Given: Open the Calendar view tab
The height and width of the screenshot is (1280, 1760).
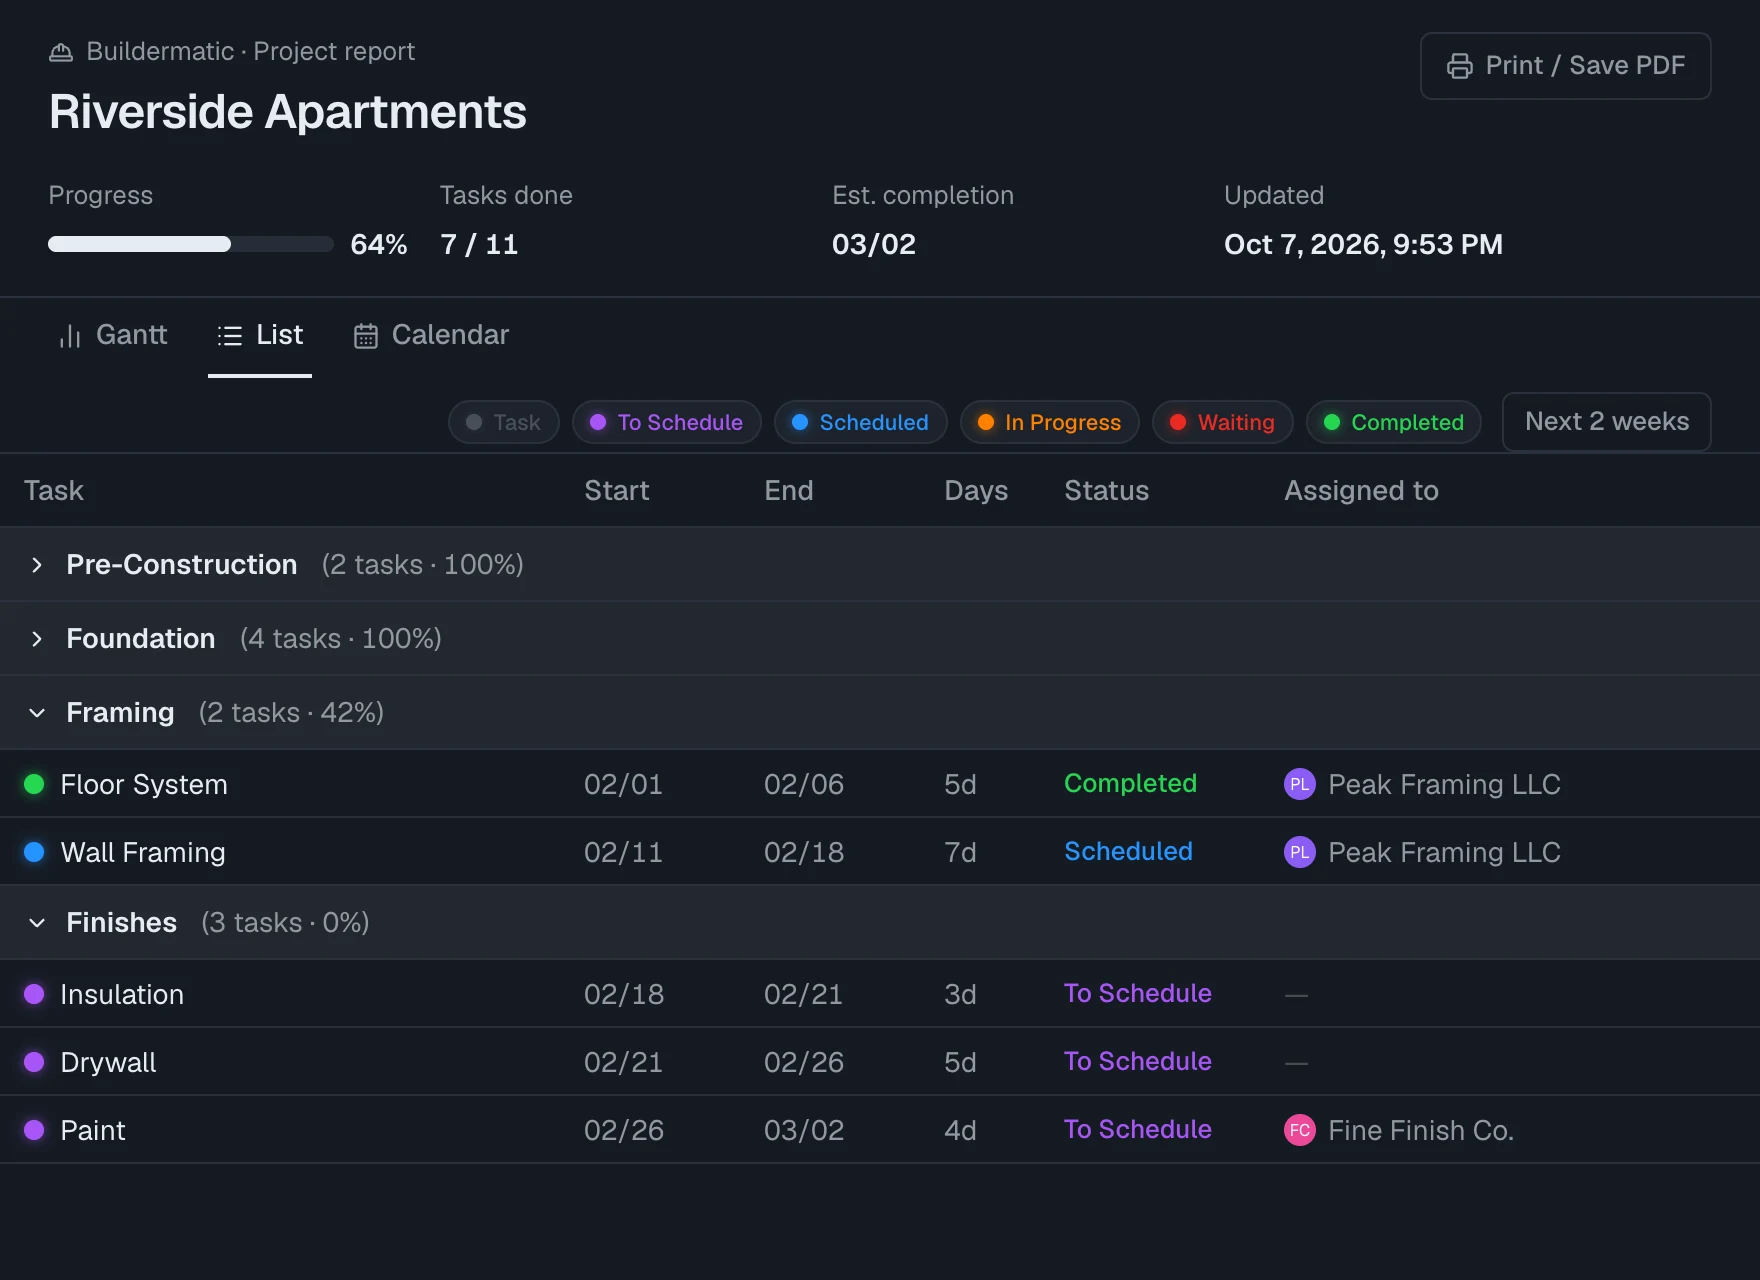Looking at the screenshot, I should pos(431,336).
